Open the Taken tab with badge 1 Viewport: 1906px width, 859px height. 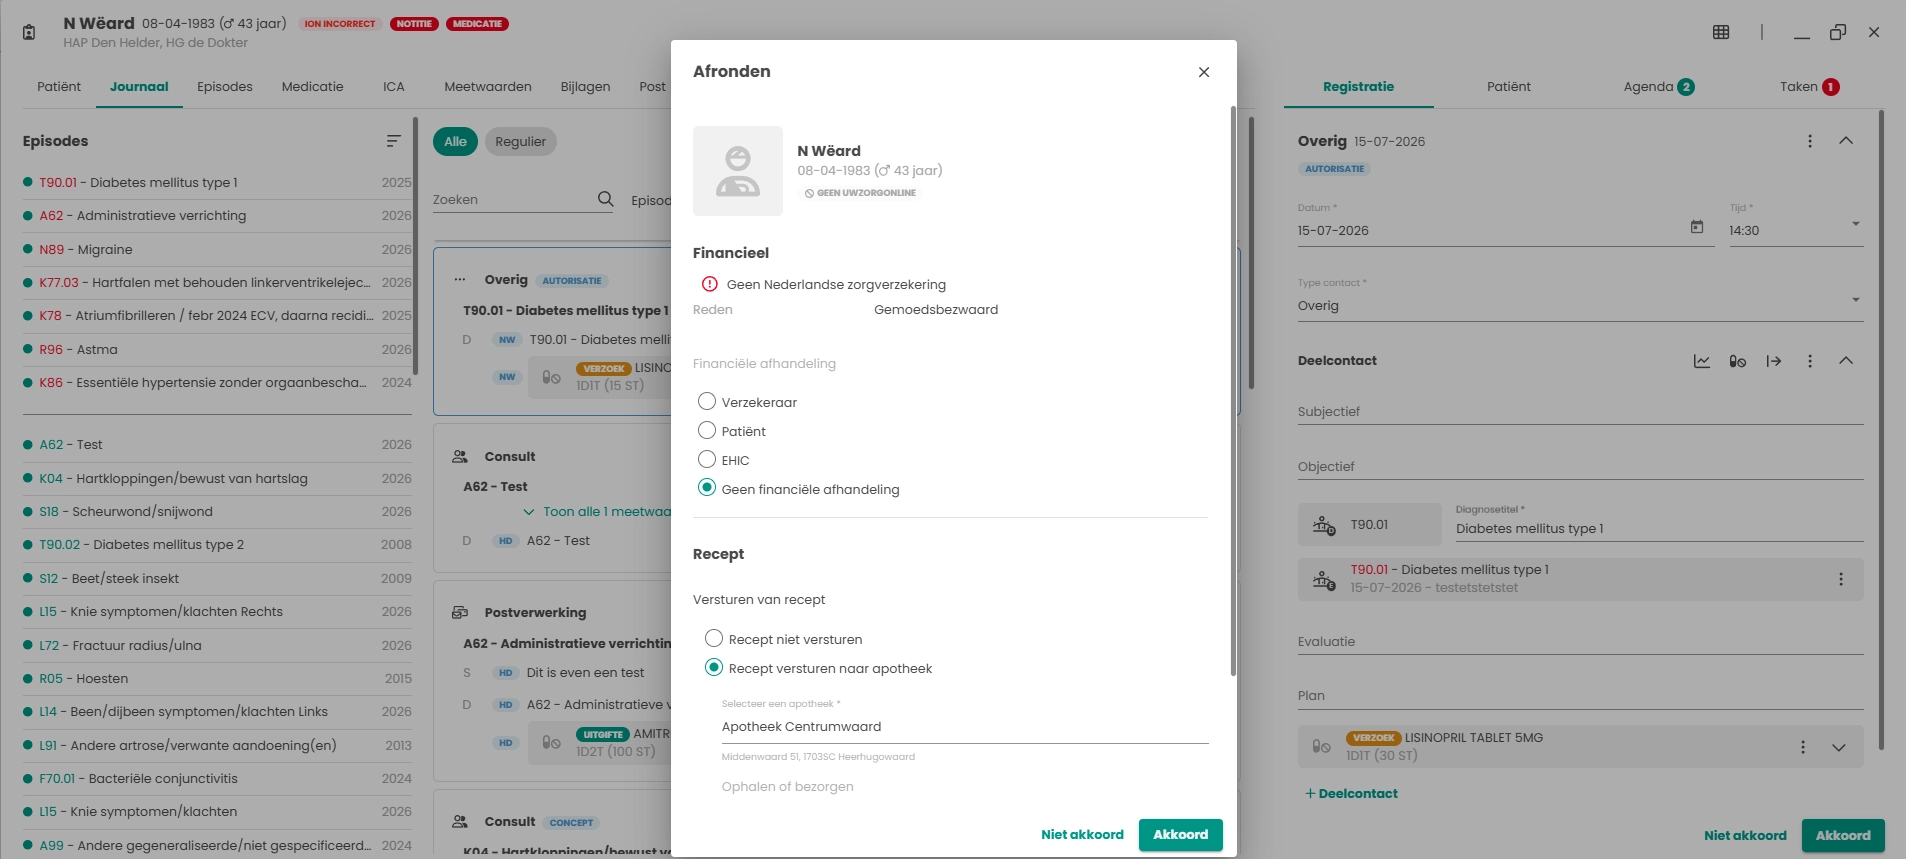[x=1809, y=87]
